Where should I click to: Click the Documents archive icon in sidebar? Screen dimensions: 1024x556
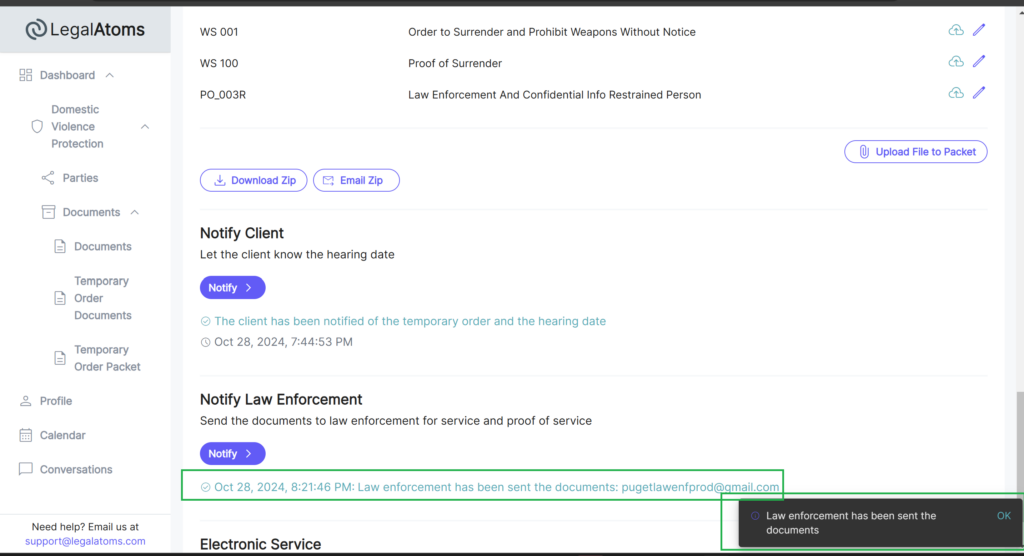(48, 212)
